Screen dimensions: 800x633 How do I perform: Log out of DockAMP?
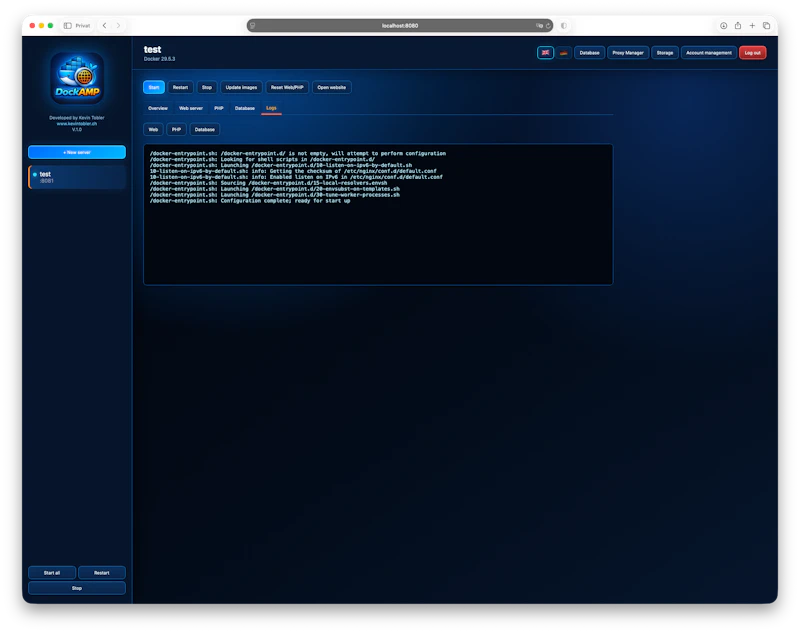pyautogui.click(x=753, y=53)
